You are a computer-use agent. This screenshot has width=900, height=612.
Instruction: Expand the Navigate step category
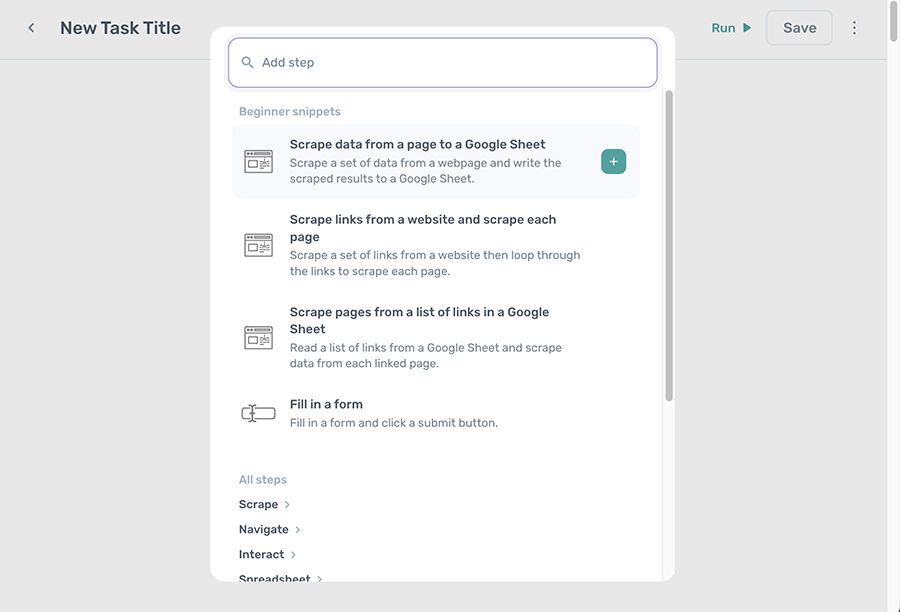[x=263, y=529]
